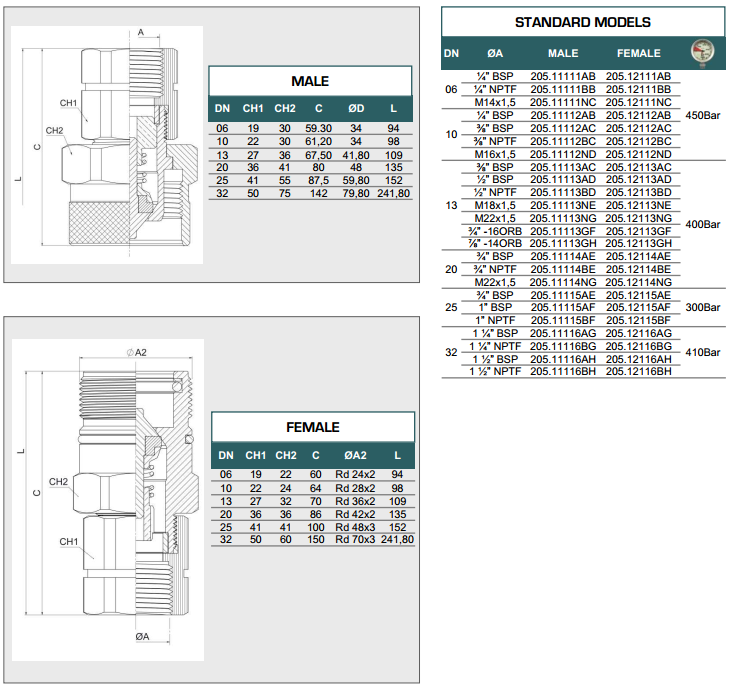Click the STANDARD MODELS table title
Screen dimensions: 738x686
(582, 22)
